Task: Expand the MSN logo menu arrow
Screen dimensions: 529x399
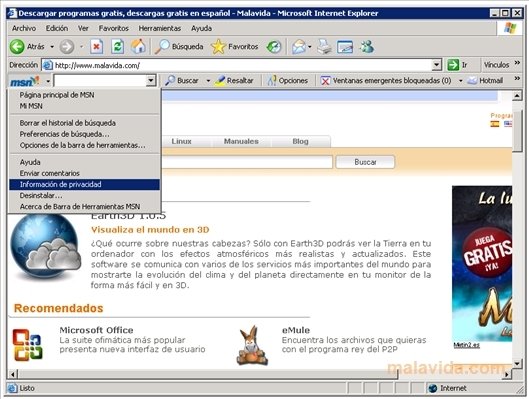Action: tap(48, 81)
